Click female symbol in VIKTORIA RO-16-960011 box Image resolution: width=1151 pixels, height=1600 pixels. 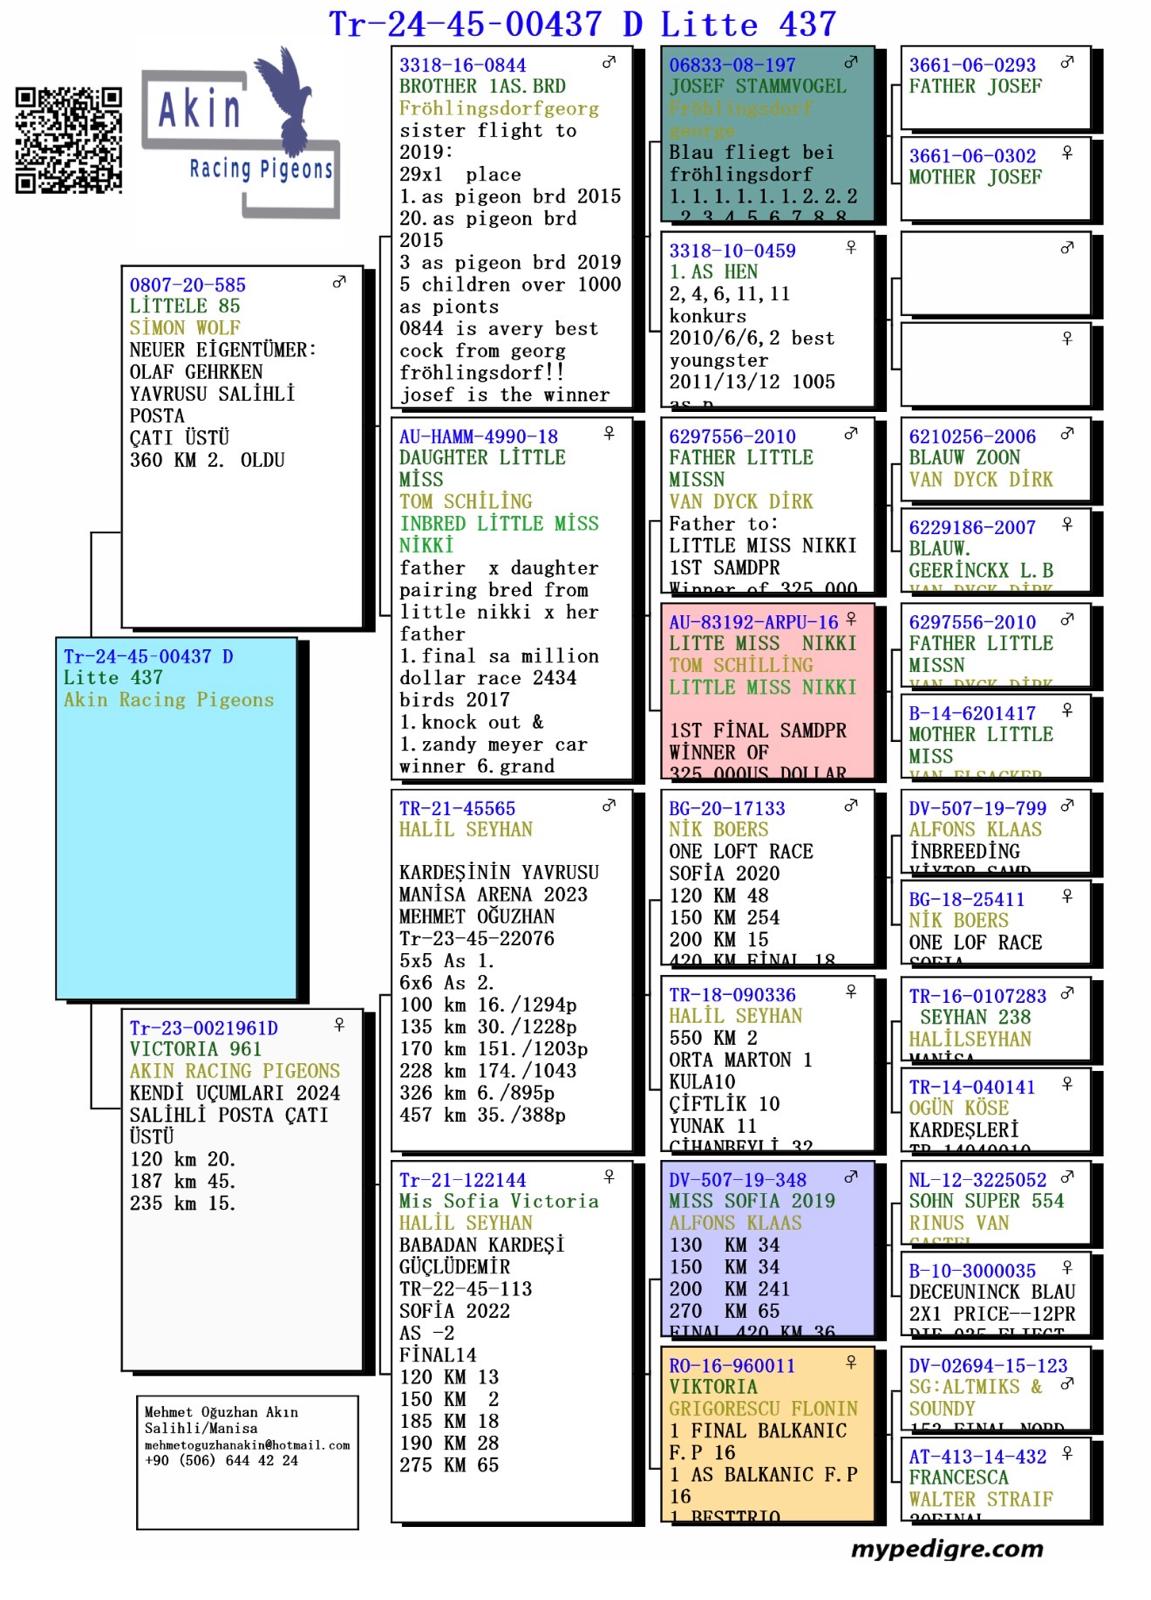point(851,1363)
